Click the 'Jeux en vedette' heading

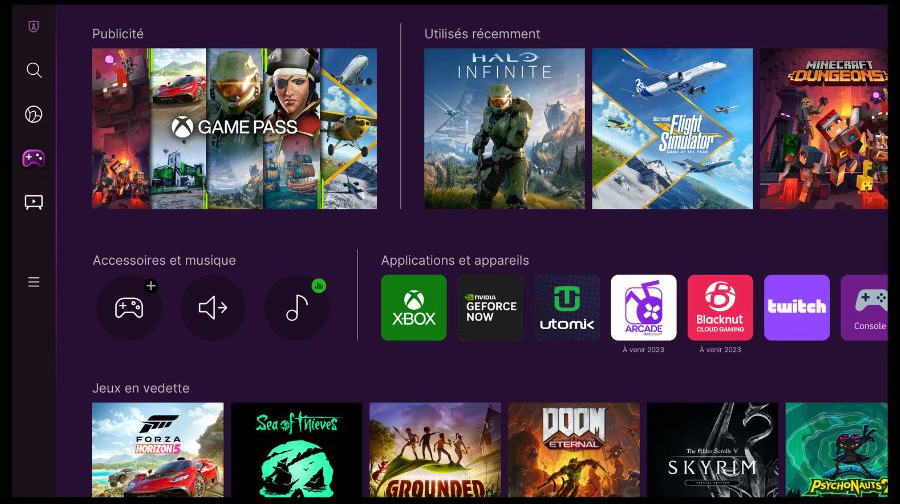(x=141, y=388)
